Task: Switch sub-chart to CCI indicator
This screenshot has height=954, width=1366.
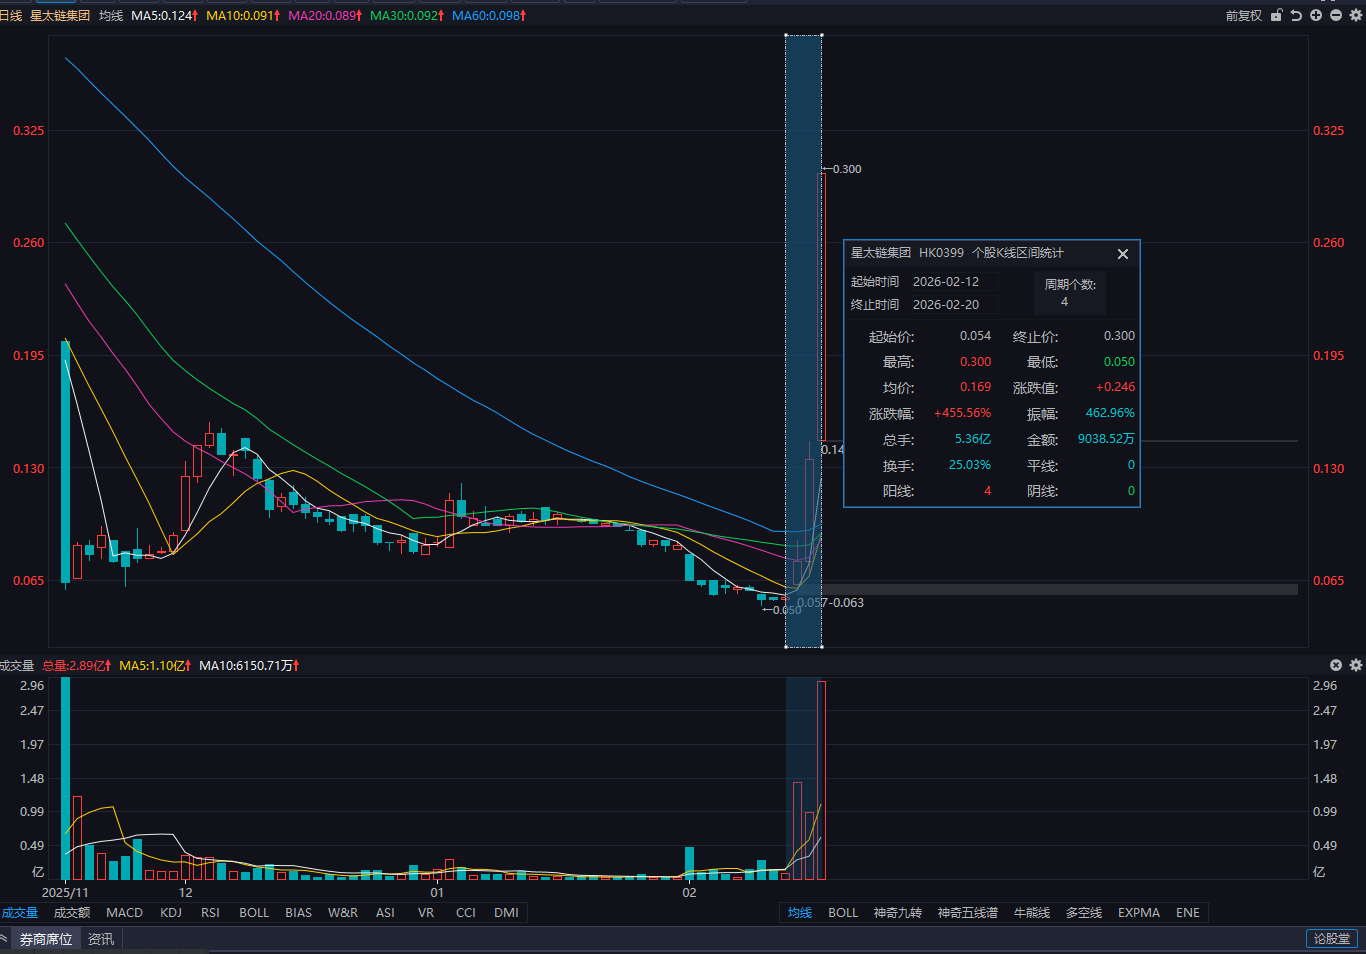Action: pos(466,913)
